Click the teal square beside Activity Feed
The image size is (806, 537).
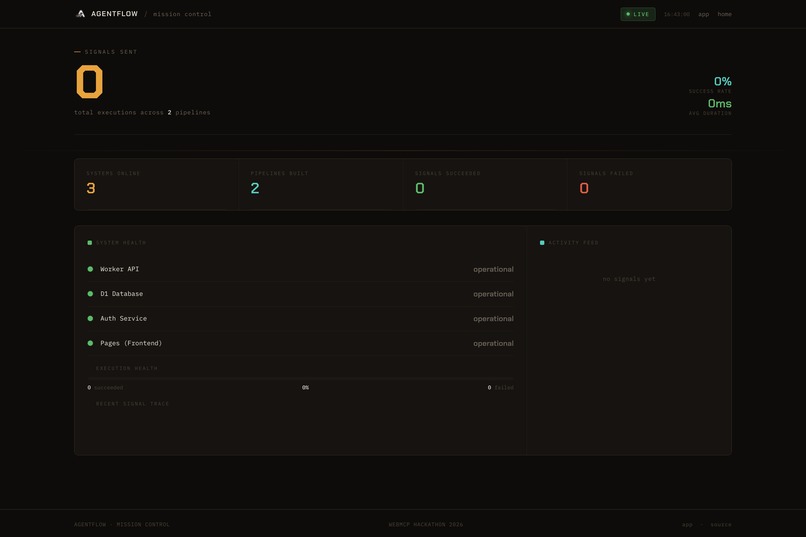coord(542,243)
